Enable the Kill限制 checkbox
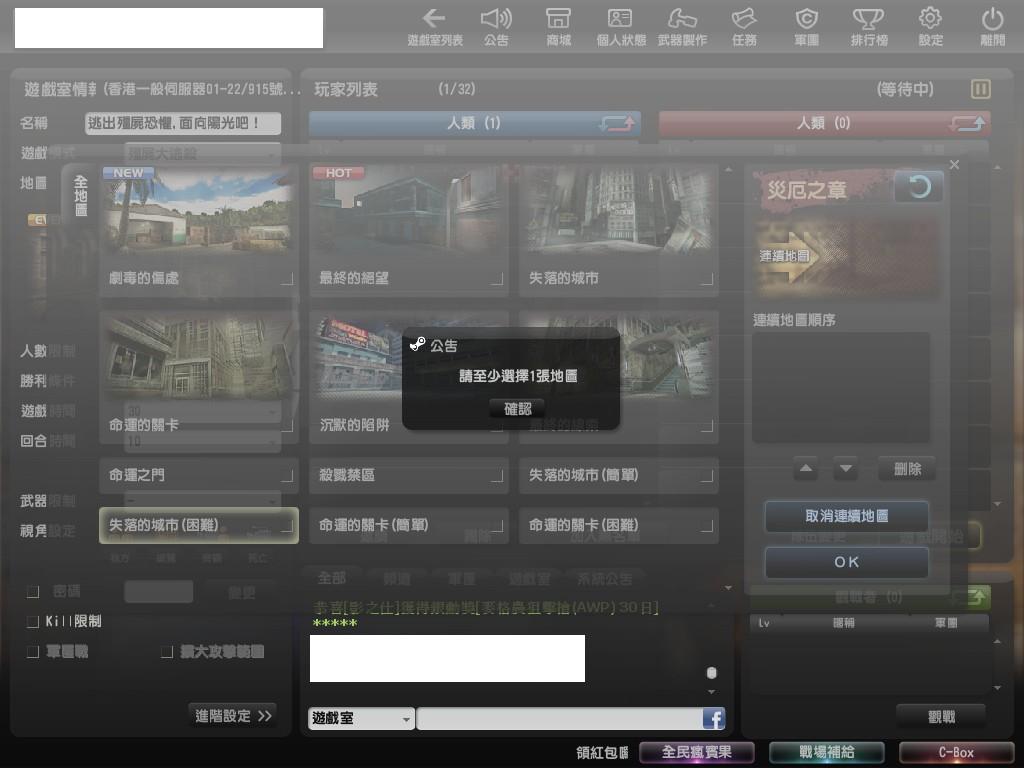Viewport: 1024px width, 768px height. 33,622
